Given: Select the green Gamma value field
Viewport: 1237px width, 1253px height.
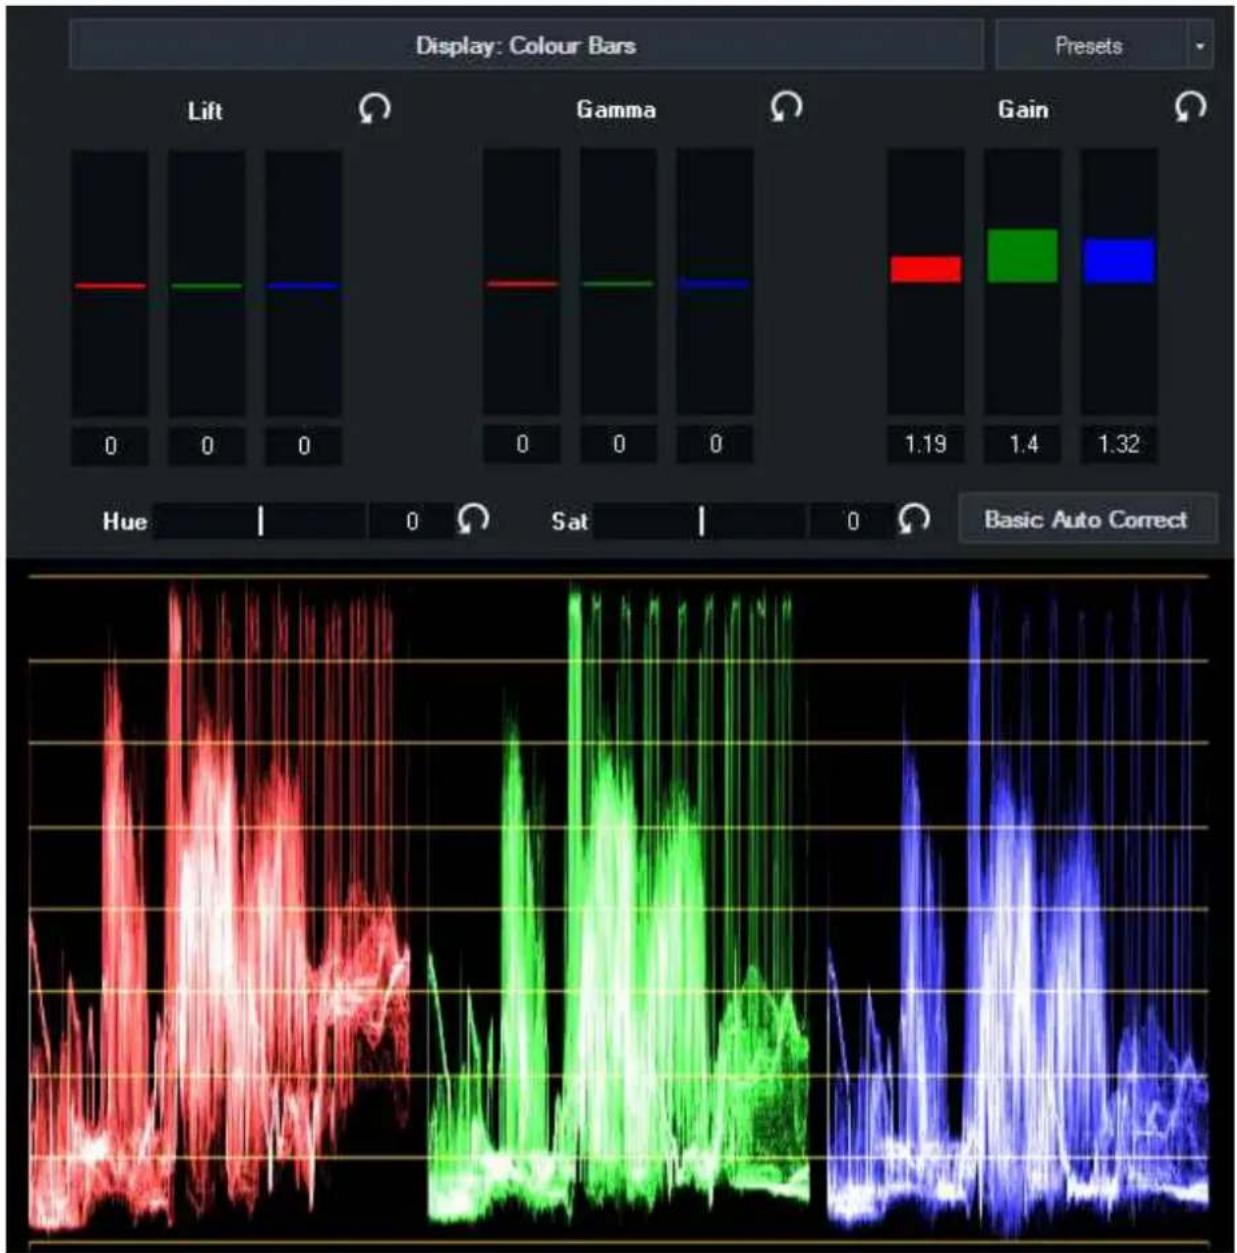Looking at the screenshot, I should (618, 444).
